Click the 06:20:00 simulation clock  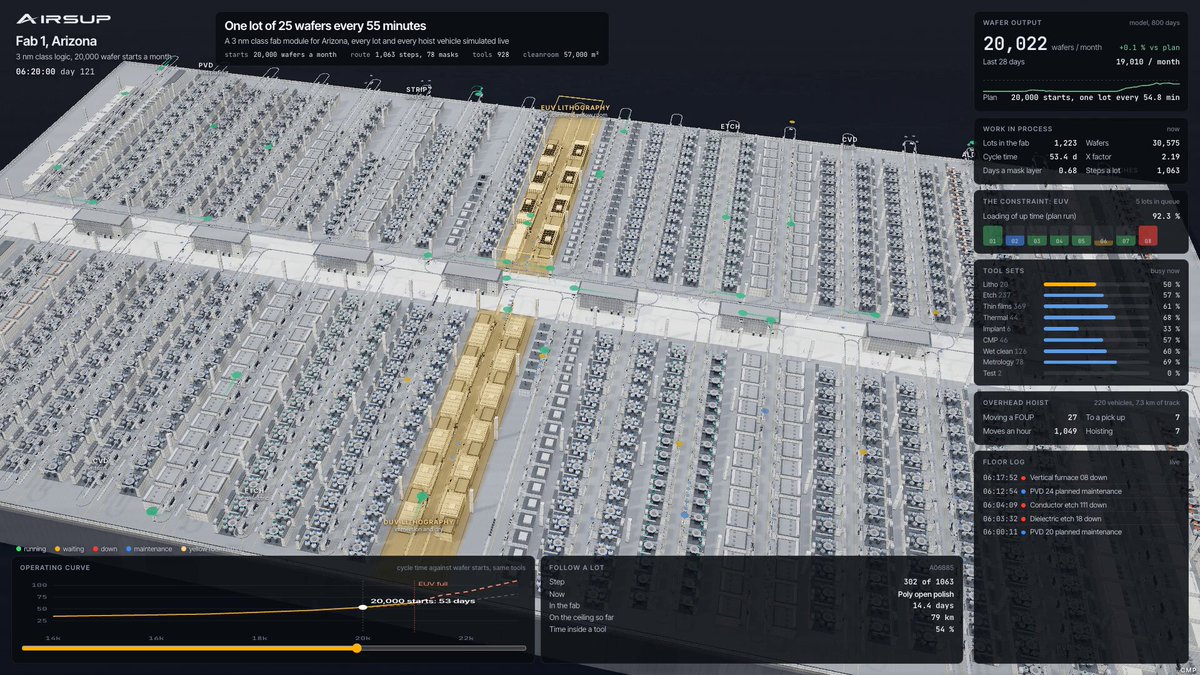pos(36,71)
